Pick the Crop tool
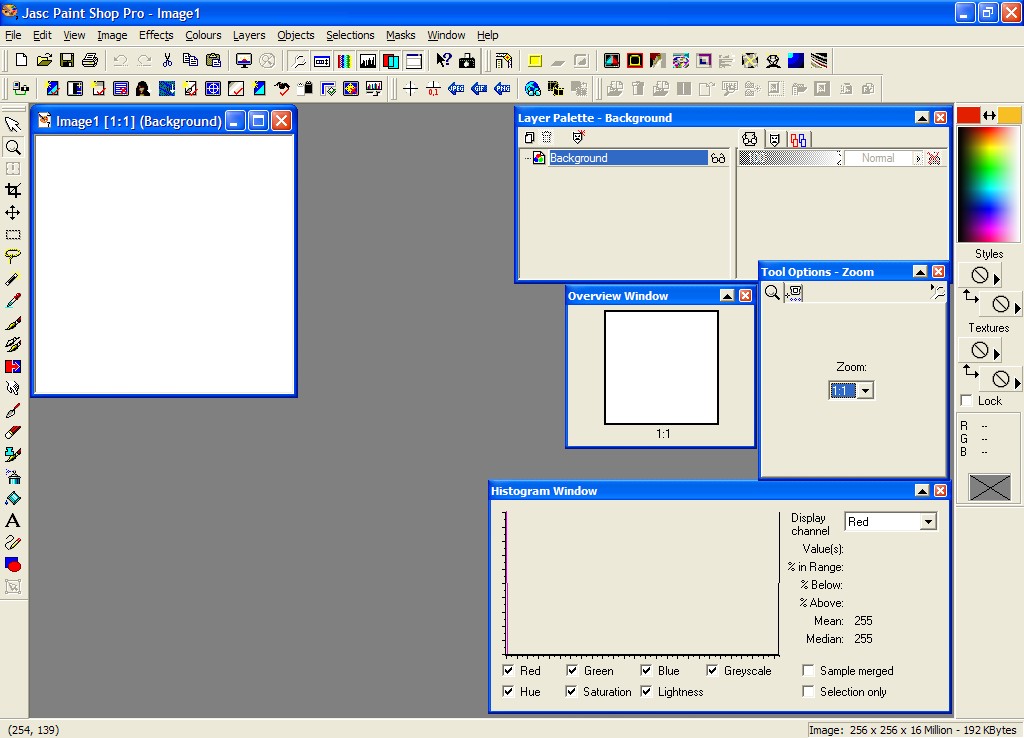The image size is (1024, 738). (x=12, y=191)
